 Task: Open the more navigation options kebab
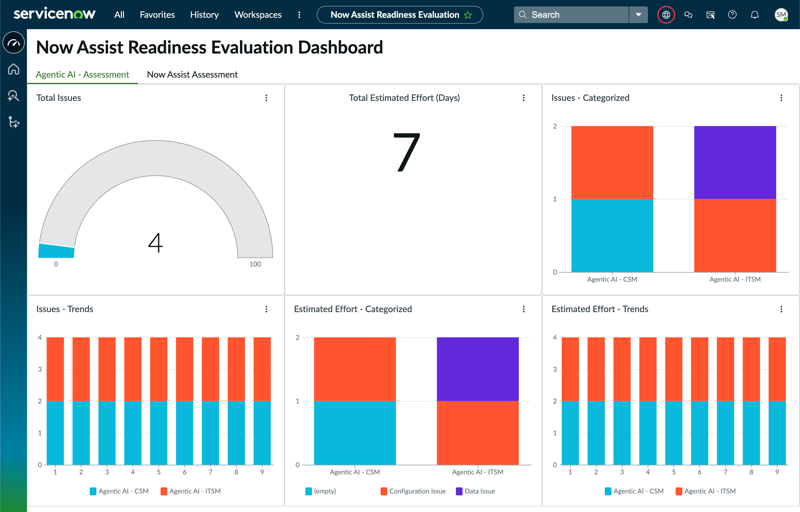point(299,15)
